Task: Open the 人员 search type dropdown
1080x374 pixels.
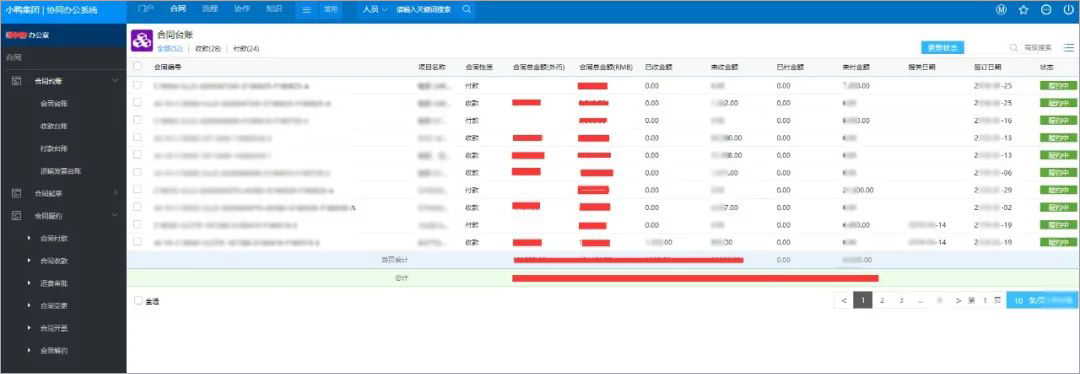Action: tap(375, 10)
